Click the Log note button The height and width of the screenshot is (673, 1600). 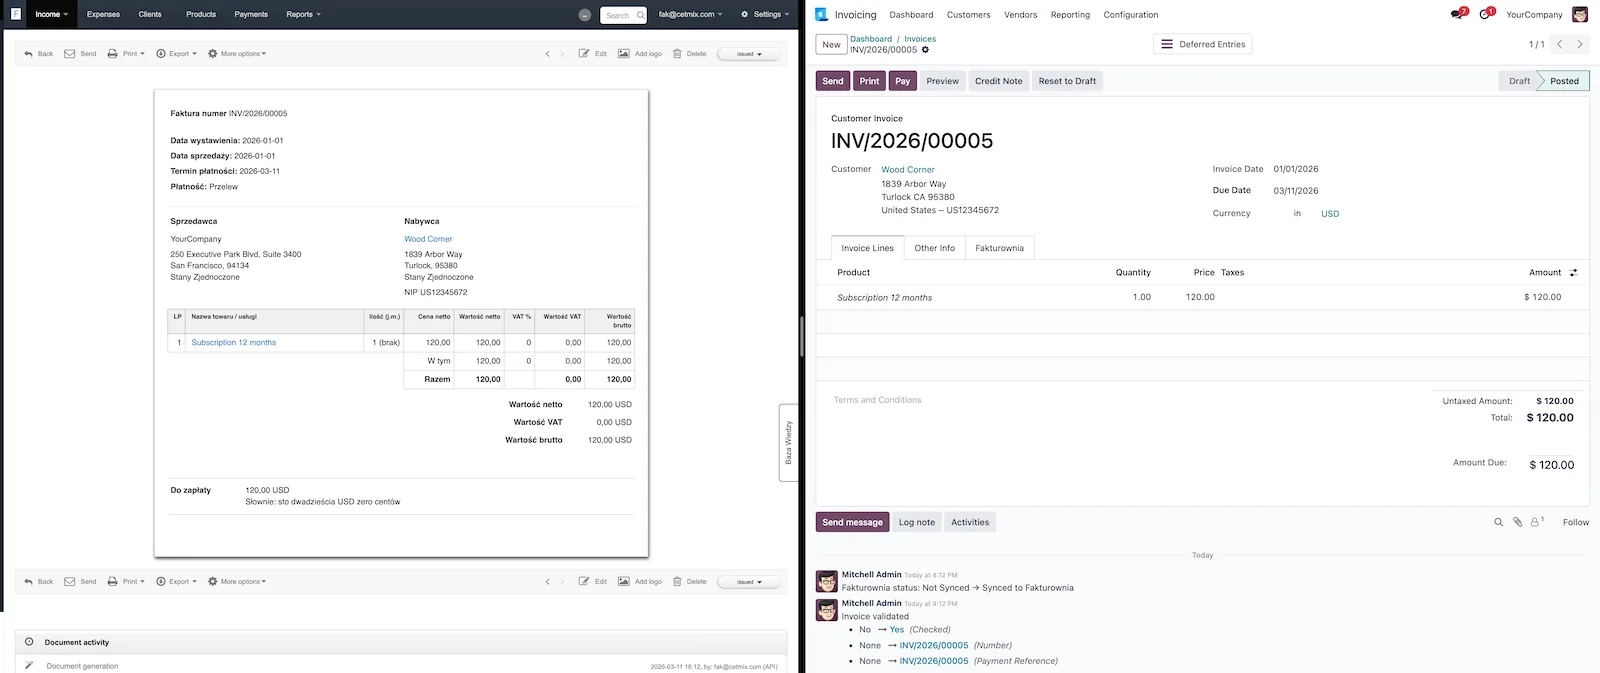[917, 522]
